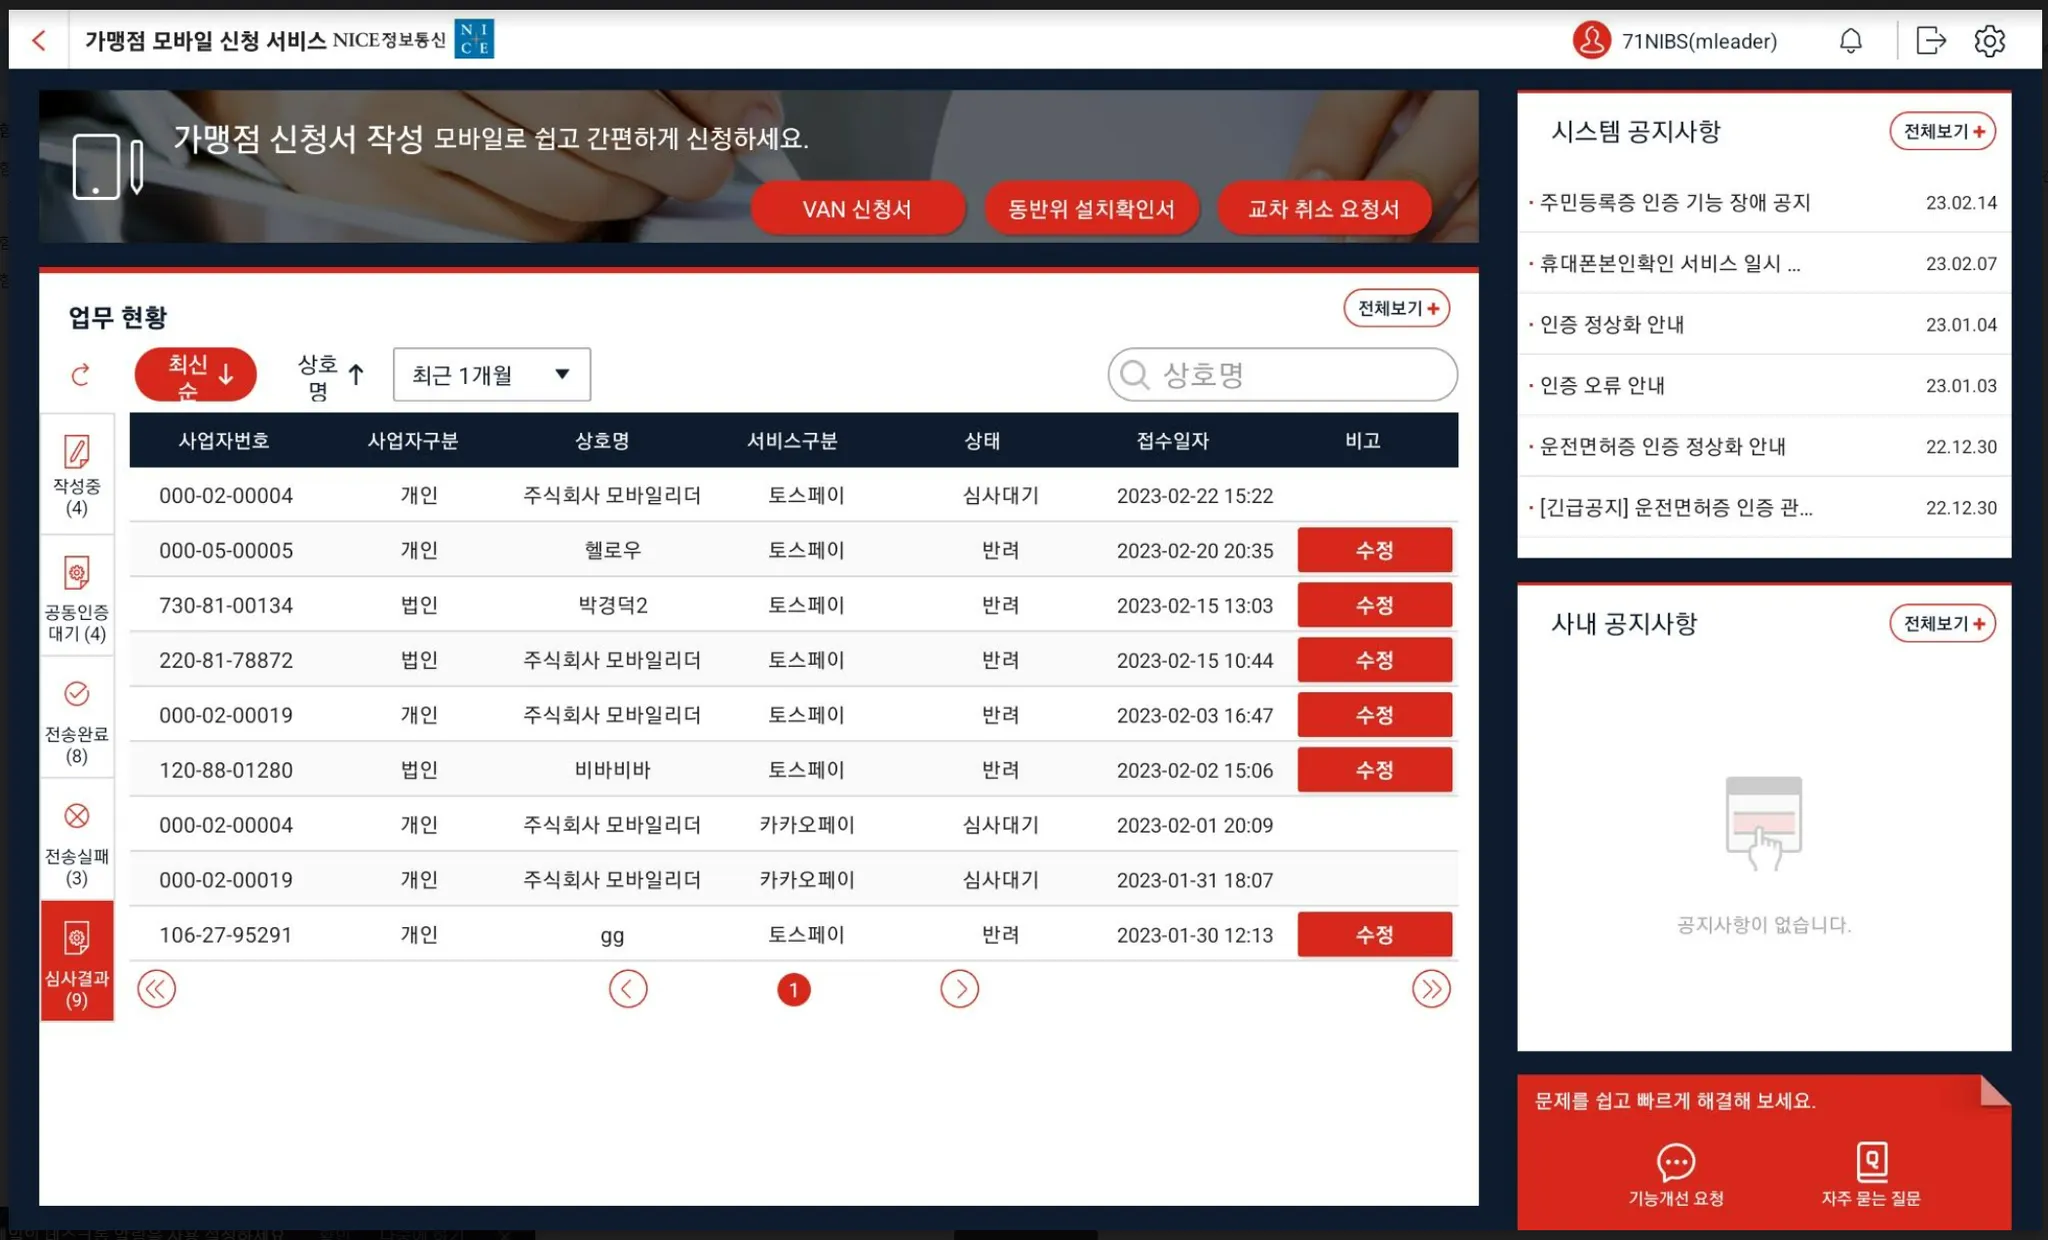Open the notifications bell
The height and width of the screenshot is (1240, 2048).
coord(1850,41)
